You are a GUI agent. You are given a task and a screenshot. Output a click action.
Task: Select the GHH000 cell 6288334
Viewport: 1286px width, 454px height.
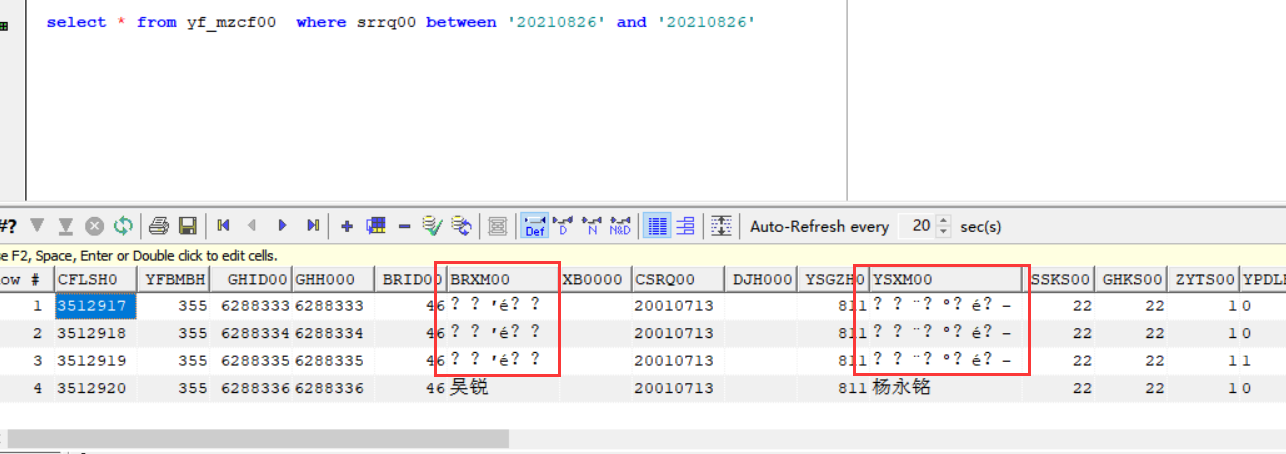pos(332,332)
